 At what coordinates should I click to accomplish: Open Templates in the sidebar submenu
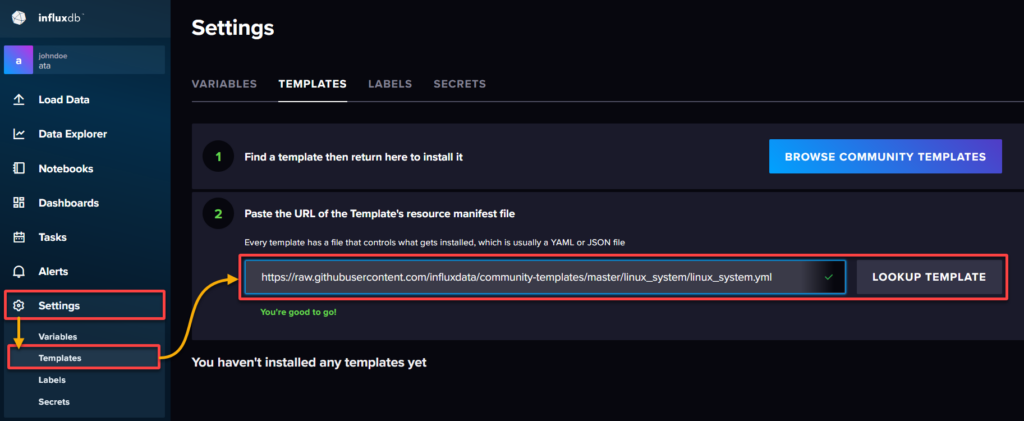[60, 357]
